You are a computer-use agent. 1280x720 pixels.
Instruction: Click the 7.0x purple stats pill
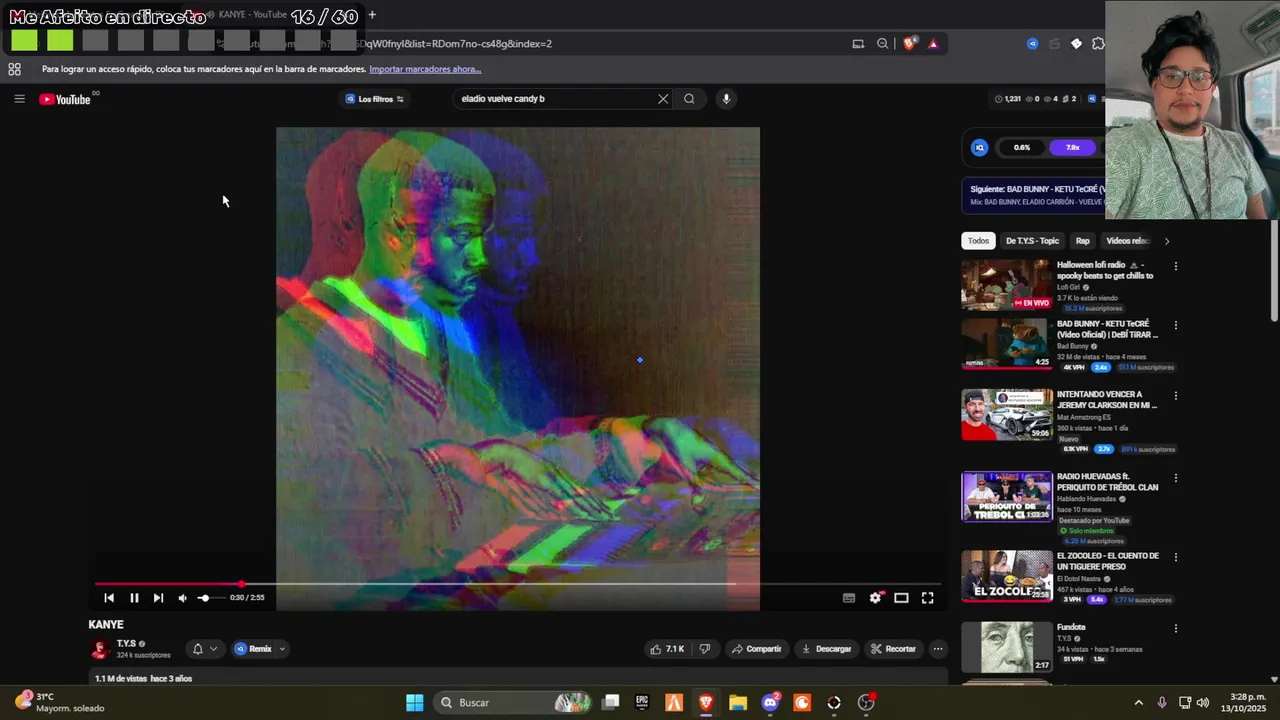(1072, 147)
